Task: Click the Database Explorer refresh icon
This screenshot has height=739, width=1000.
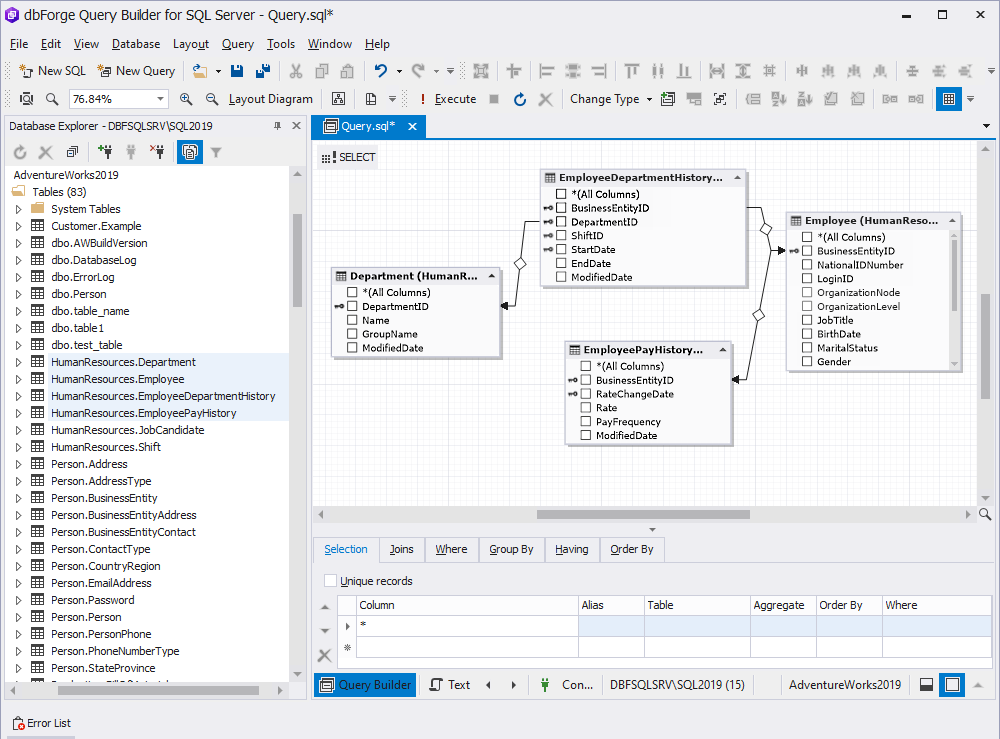Action: click(x=20, y=152)
